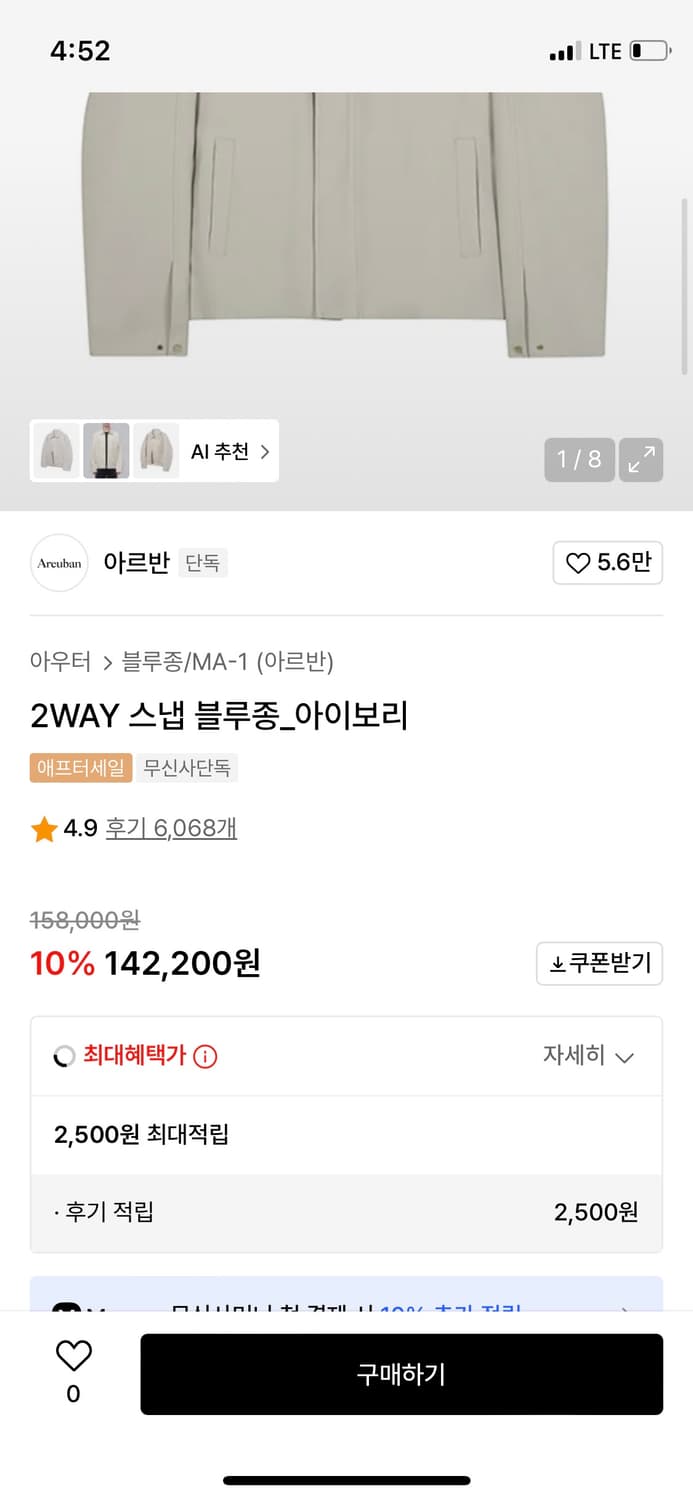Screen dimensions: 693x1500
Task: Tap the orange star rating icon
Action: pyautogui.click(x=44, y=829)
